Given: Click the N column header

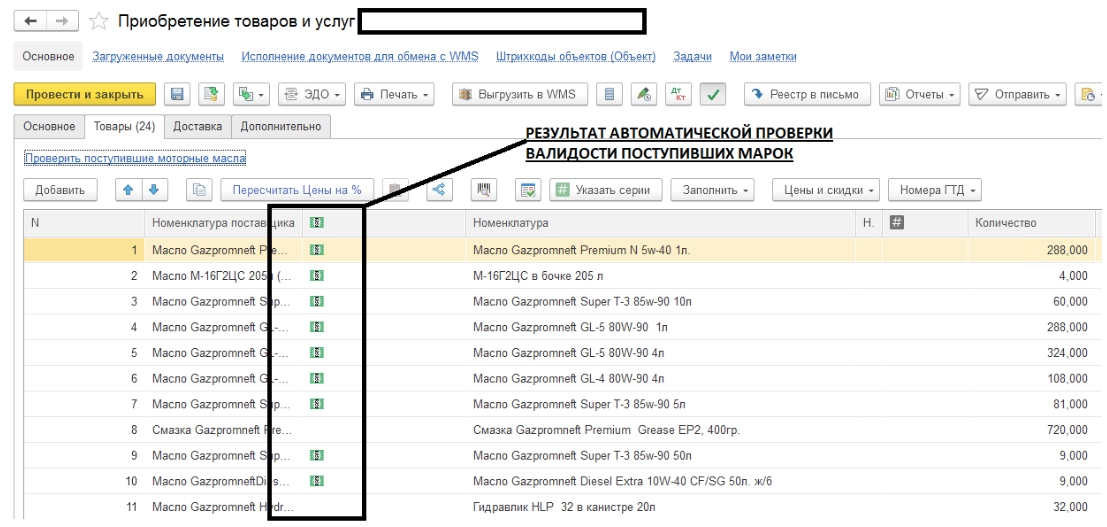Looking at the screenshot, I should pyautogui.click(x=84, y=223).
